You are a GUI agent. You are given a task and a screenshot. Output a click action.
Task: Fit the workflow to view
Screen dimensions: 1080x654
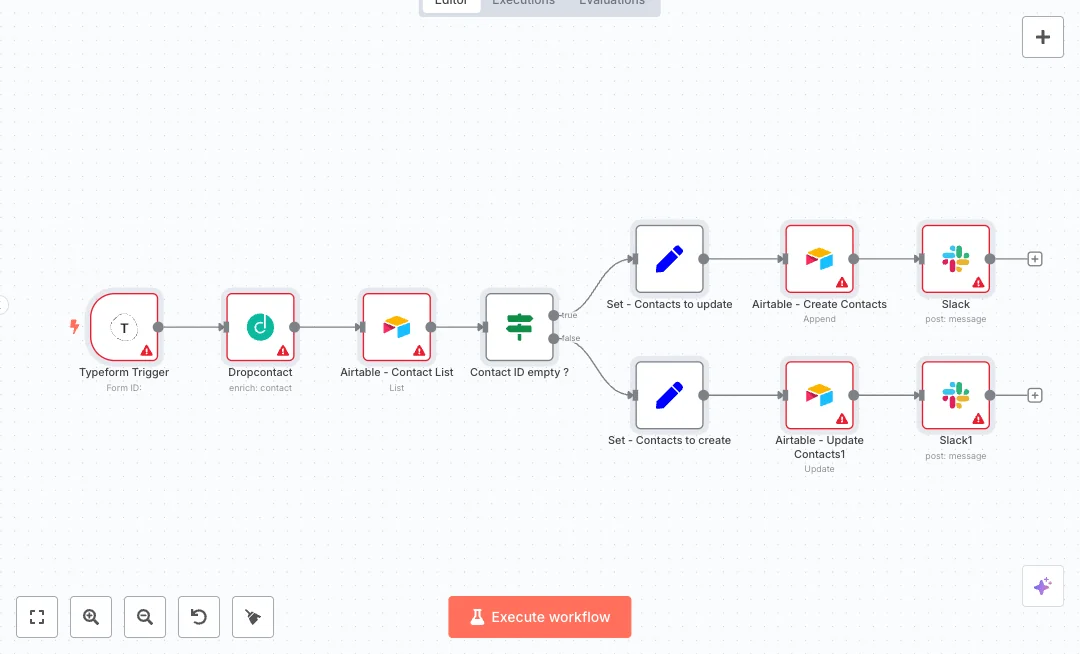(37, 617)
